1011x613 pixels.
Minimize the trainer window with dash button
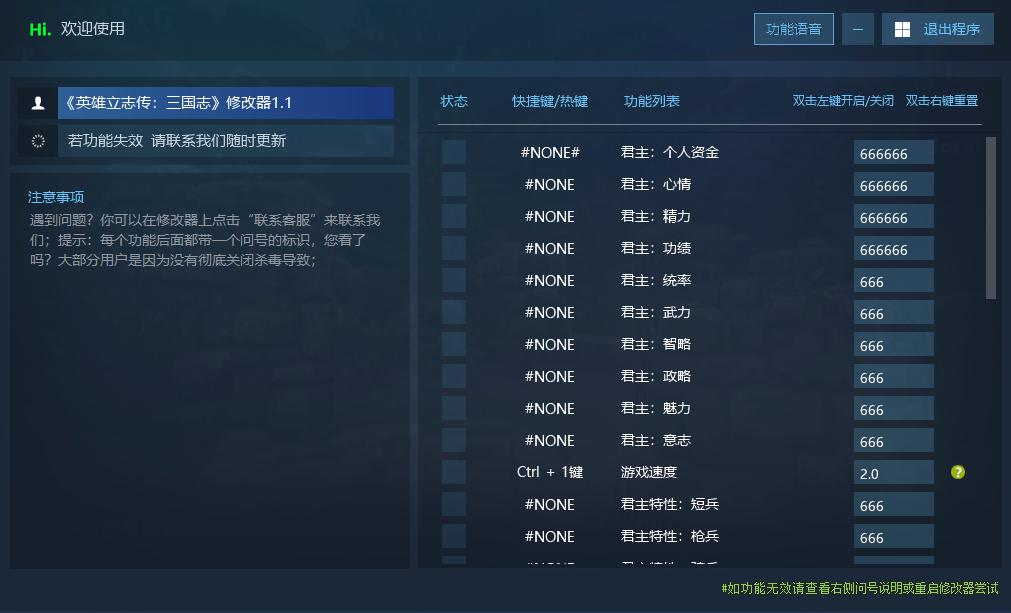[x=858, y=29]
